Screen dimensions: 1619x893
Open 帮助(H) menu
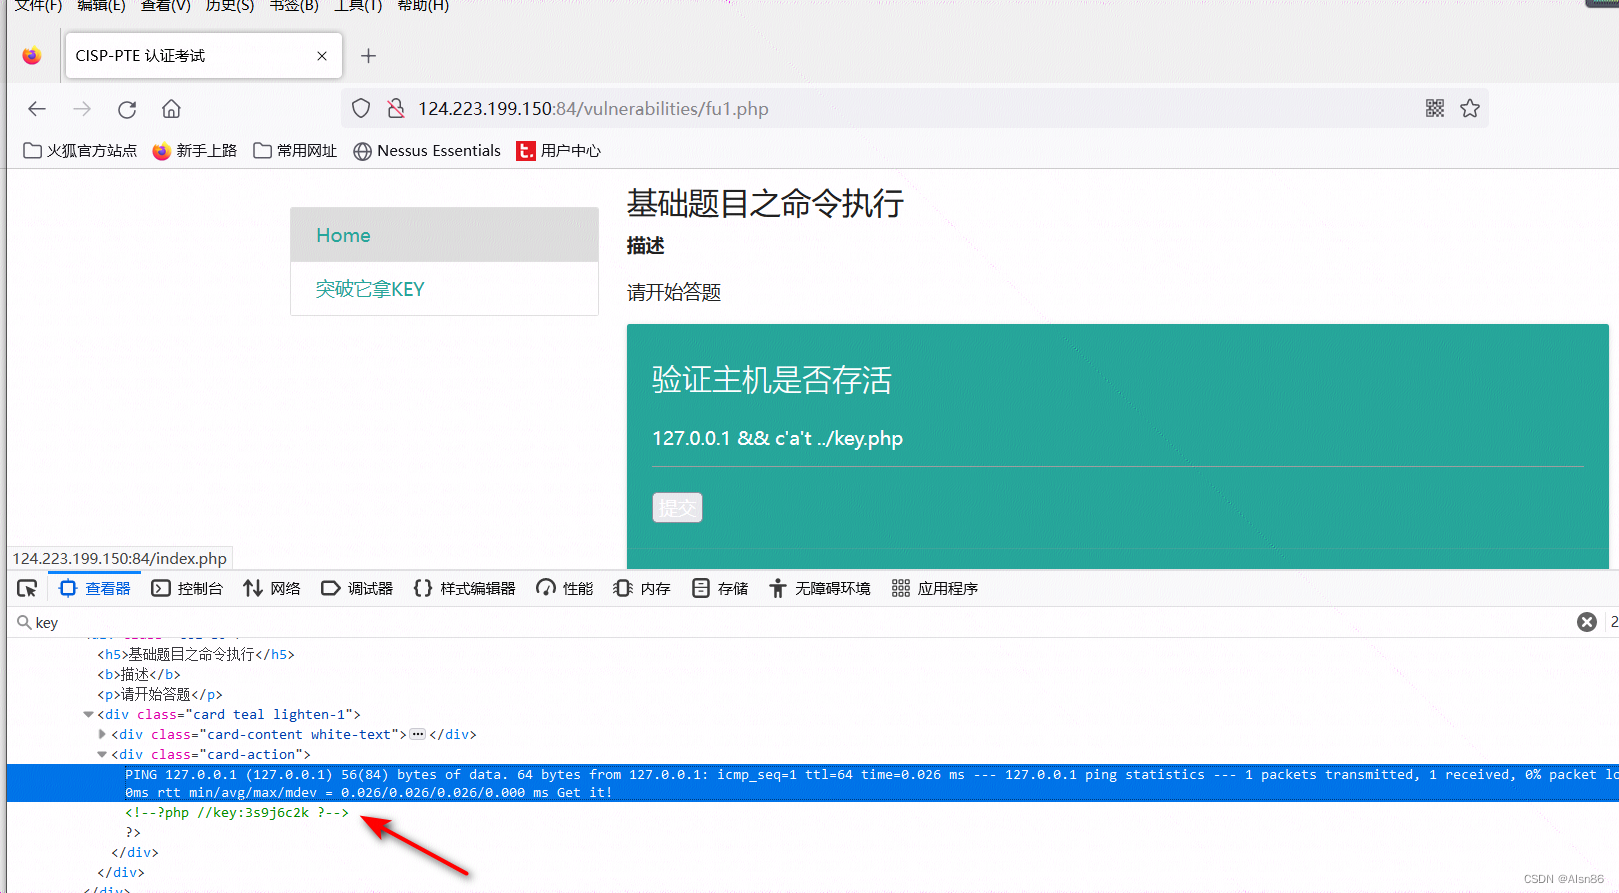[x=423, y=6]
